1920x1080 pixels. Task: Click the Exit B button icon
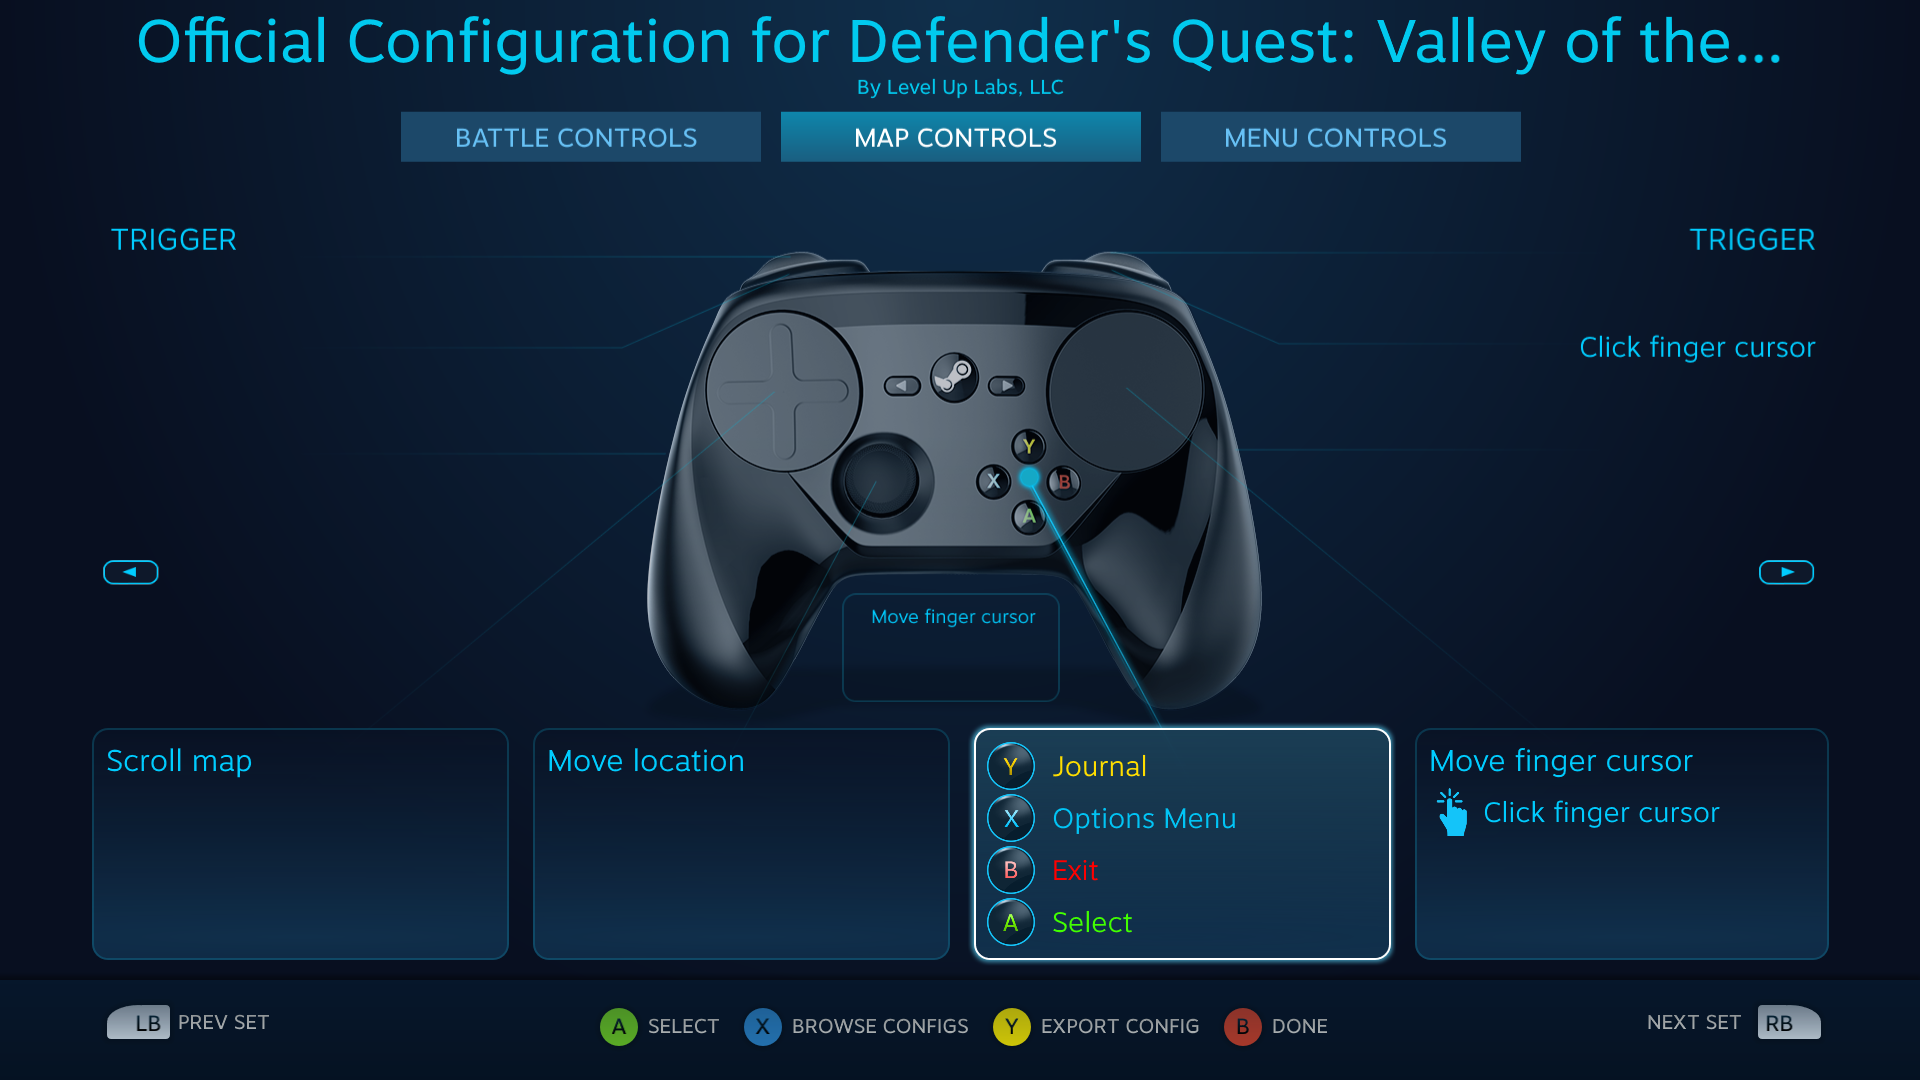(1011, 869)
